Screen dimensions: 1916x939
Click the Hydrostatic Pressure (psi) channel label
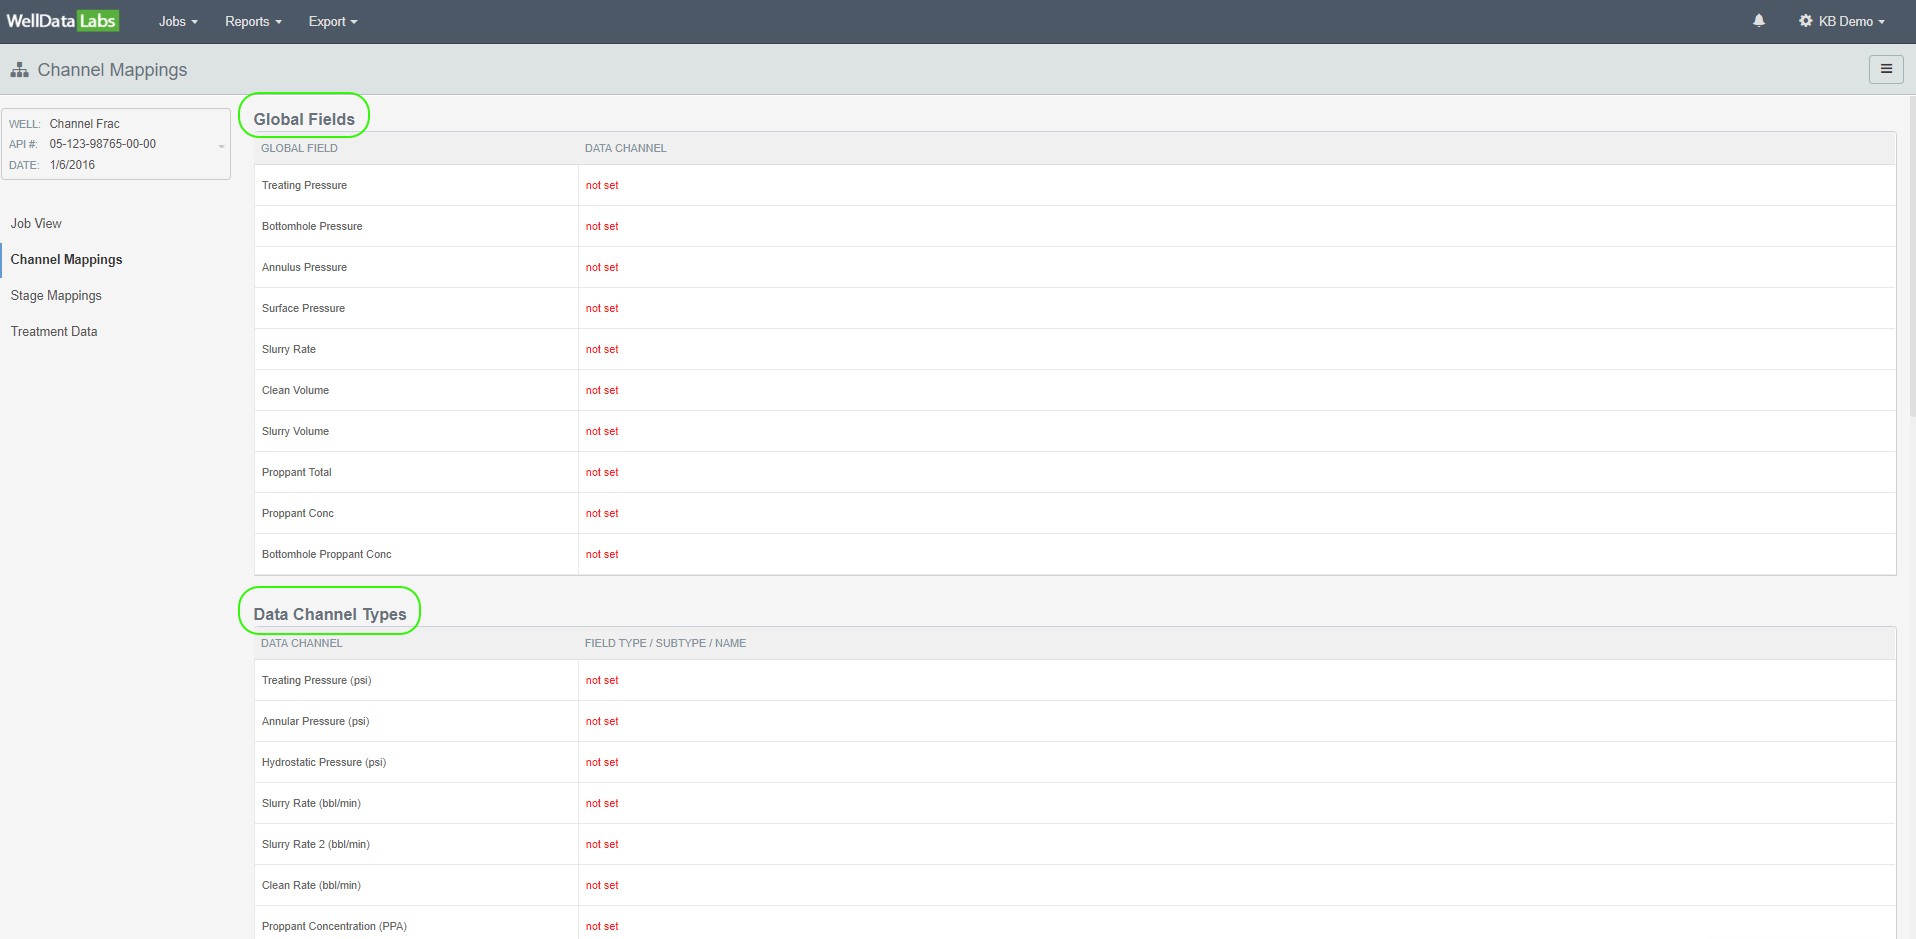tap(324, 762)
